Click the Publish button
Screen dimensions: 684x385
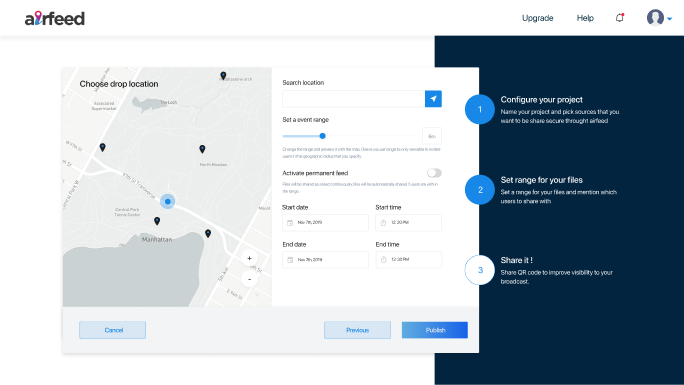coord(435,330)
